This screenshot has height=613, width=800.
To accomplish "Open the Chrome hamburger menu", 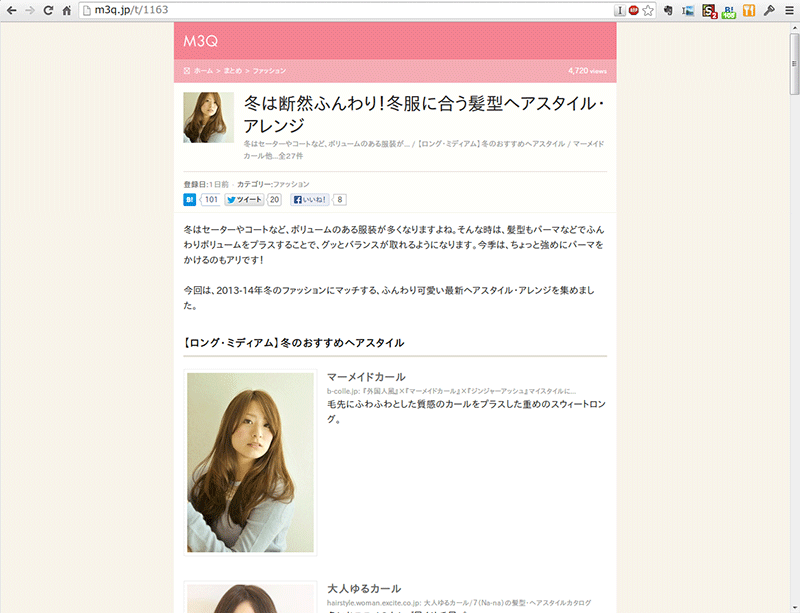I will (789, 10).
